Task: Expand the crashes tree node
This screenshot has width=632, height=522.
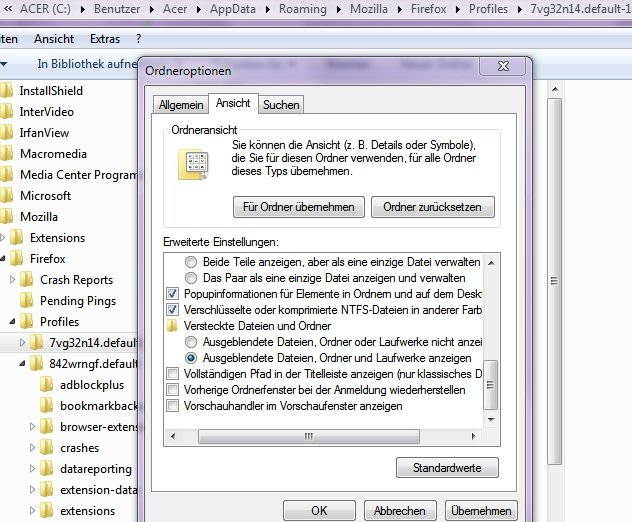Action: click(x=33, y=447)
